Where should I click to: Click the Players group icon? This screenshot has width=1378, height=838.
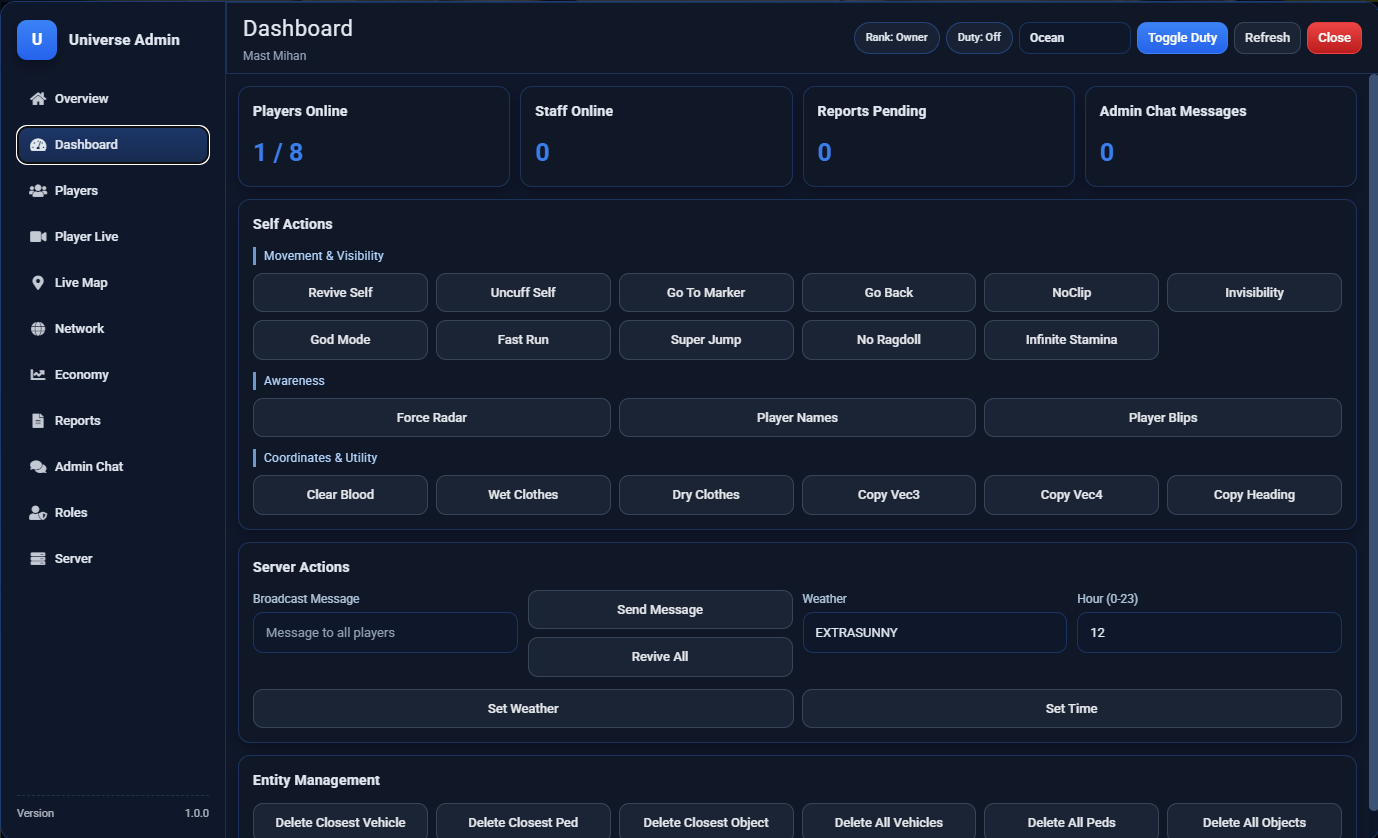click(38, 191)
